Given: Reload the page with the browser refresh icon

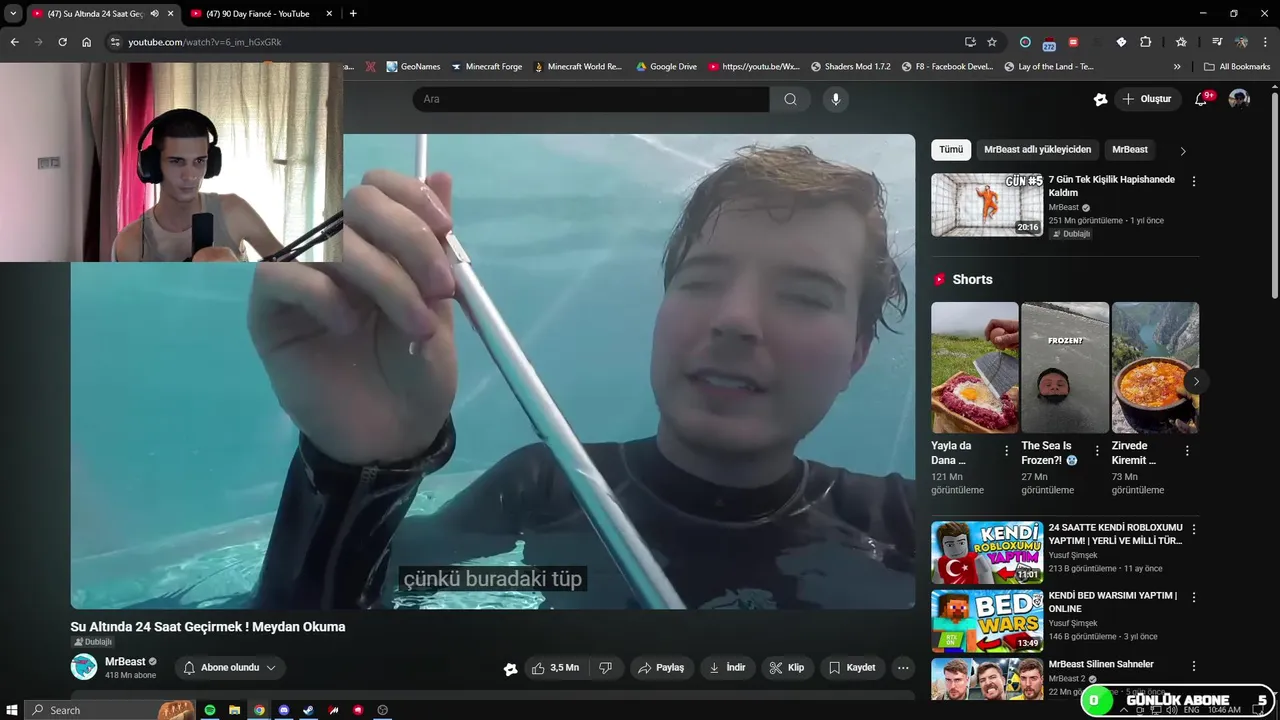Looking at the screenshot, I should (62, 42).
